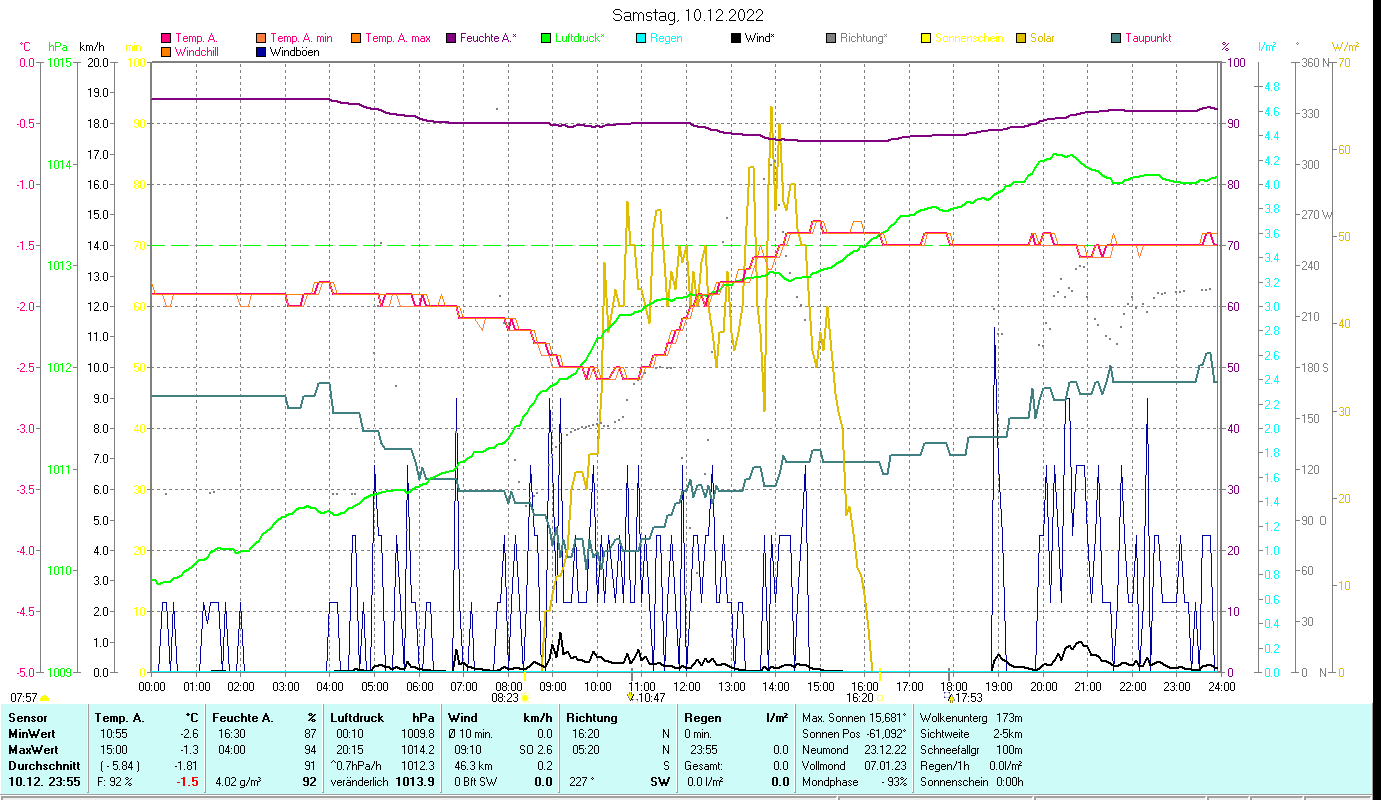Viewport: 1381px width, 800px height.
Task: Click the Temp. A. min legend swatch
Action: 261,39
